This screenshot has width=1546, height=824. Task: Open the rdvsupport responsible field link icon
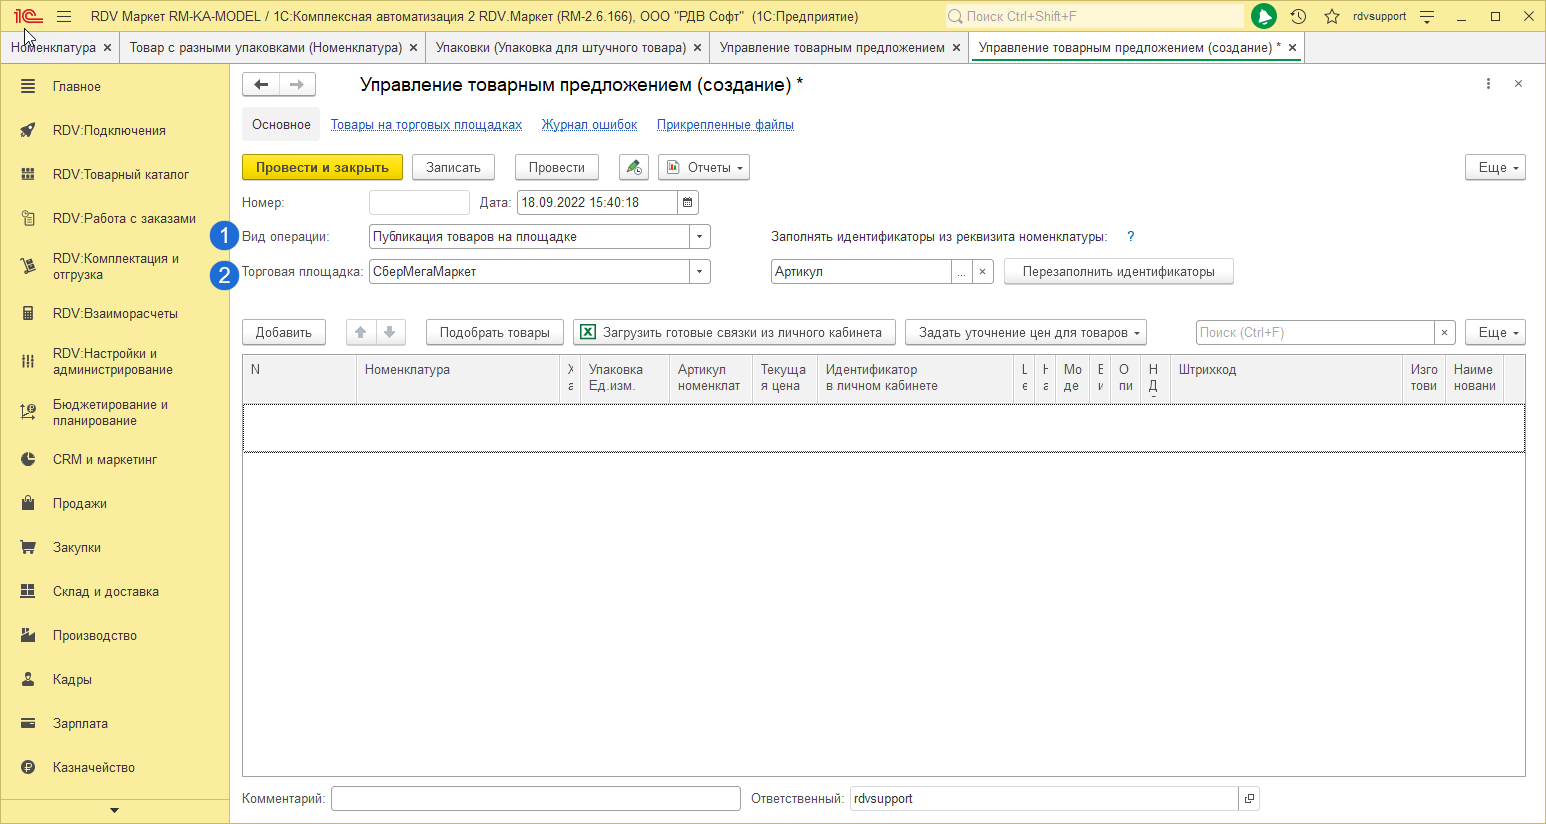[x=1249, y=799]
